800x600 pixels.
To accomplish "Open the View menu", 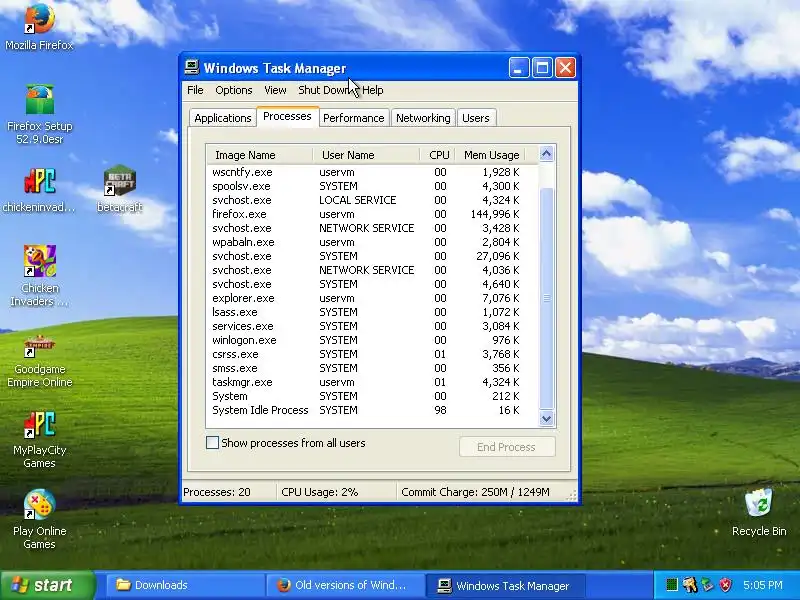I will click(275, 90).
